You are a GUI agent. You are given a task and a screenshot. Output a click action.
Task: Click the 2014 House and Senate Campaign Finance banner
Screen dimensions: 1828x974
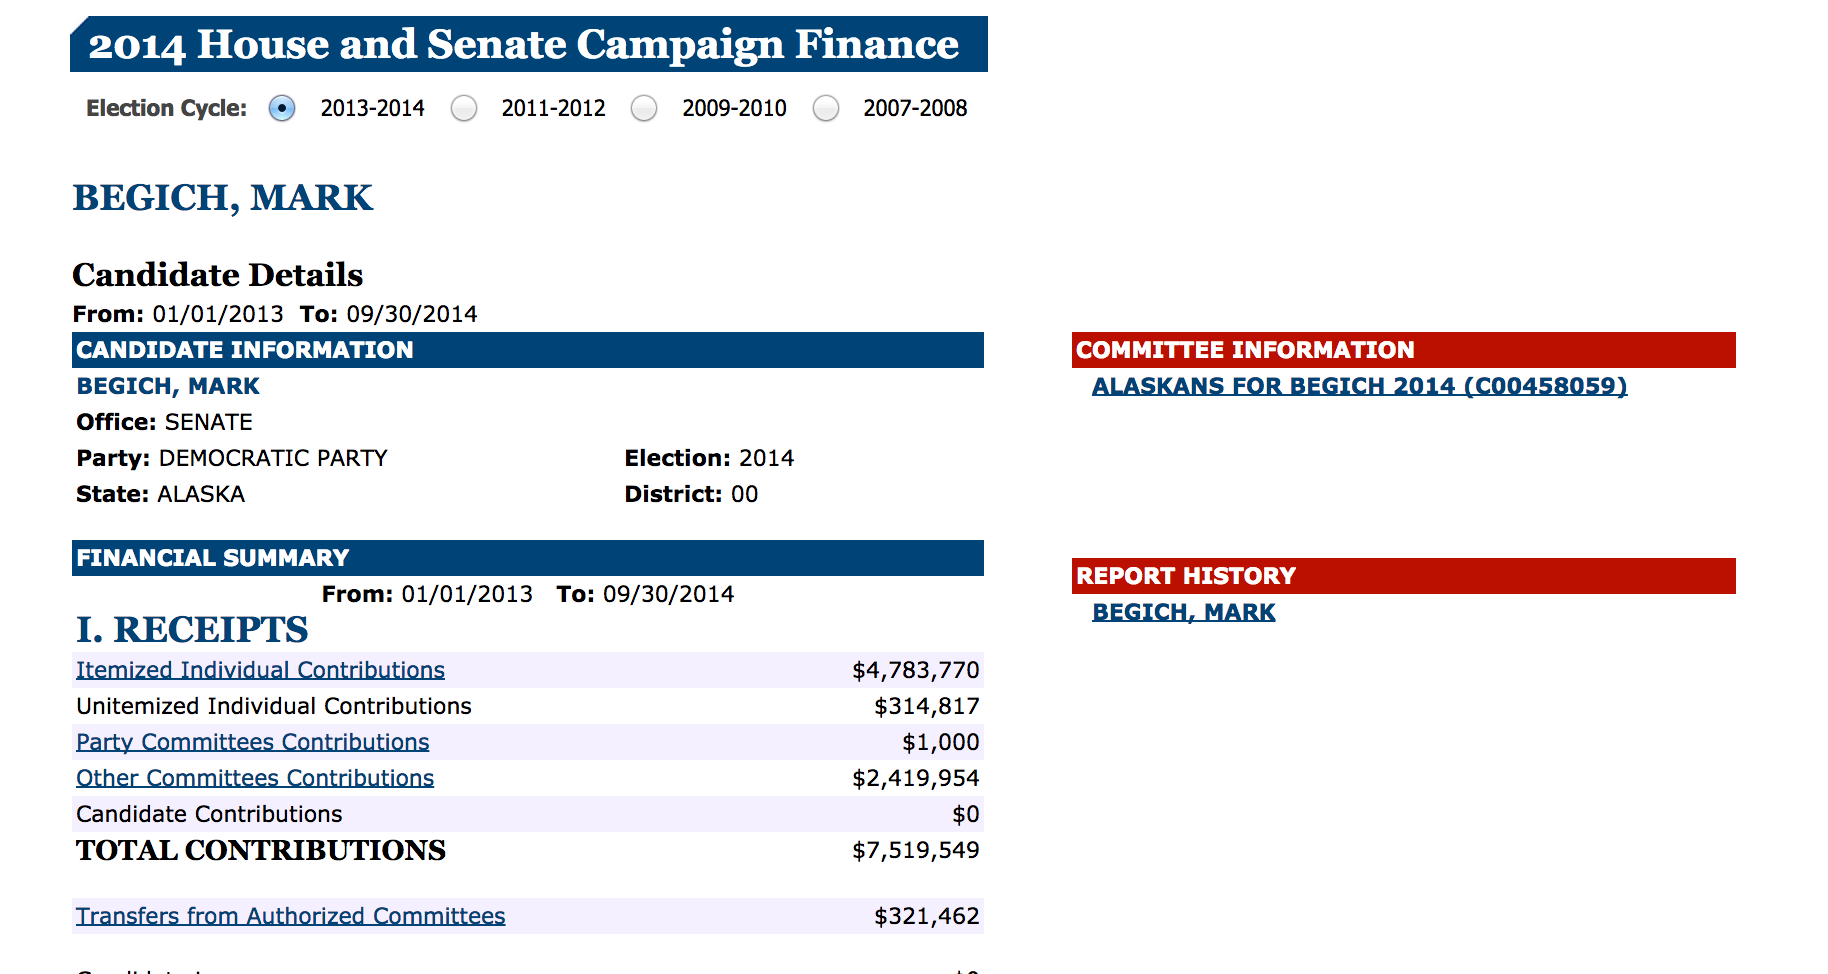click(529, 44)
